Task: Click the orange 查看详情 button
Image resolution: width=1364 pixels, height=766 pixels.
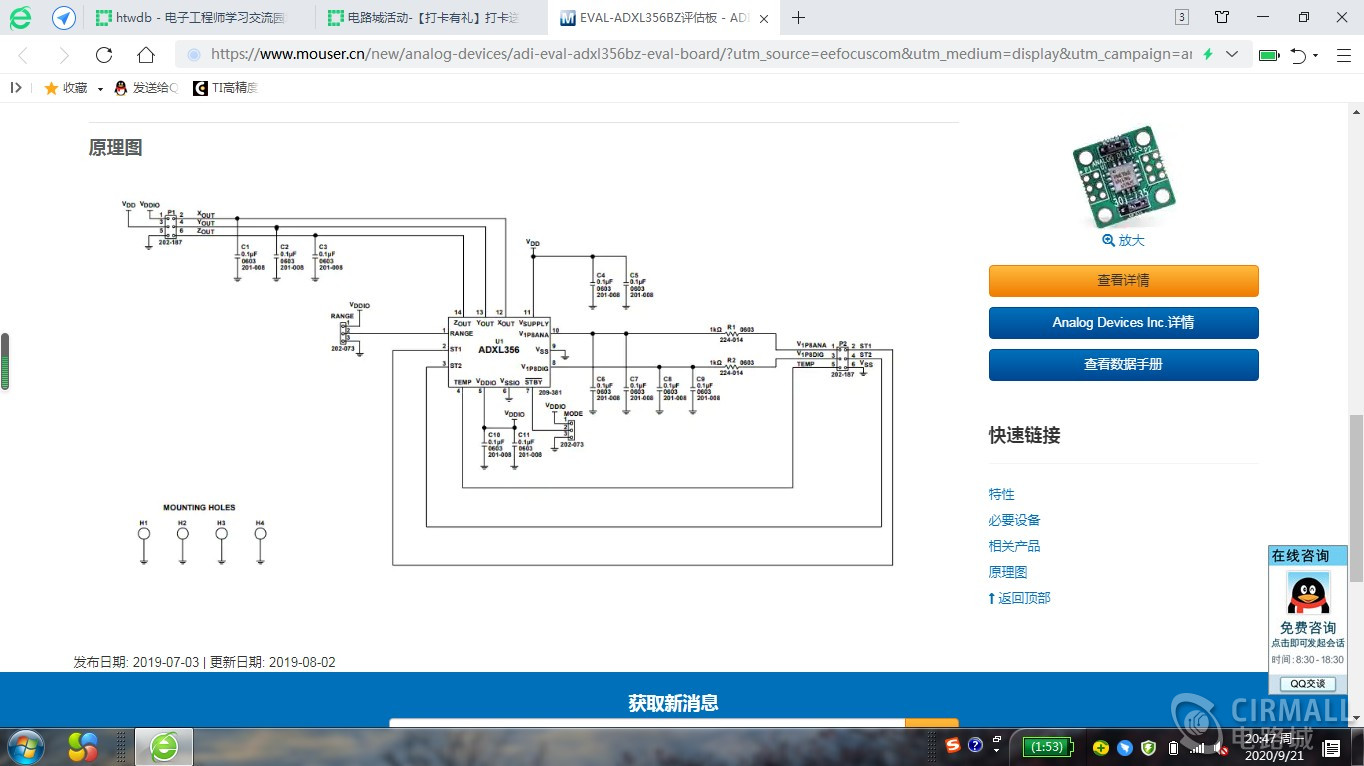Action: tap(1123, 281)
